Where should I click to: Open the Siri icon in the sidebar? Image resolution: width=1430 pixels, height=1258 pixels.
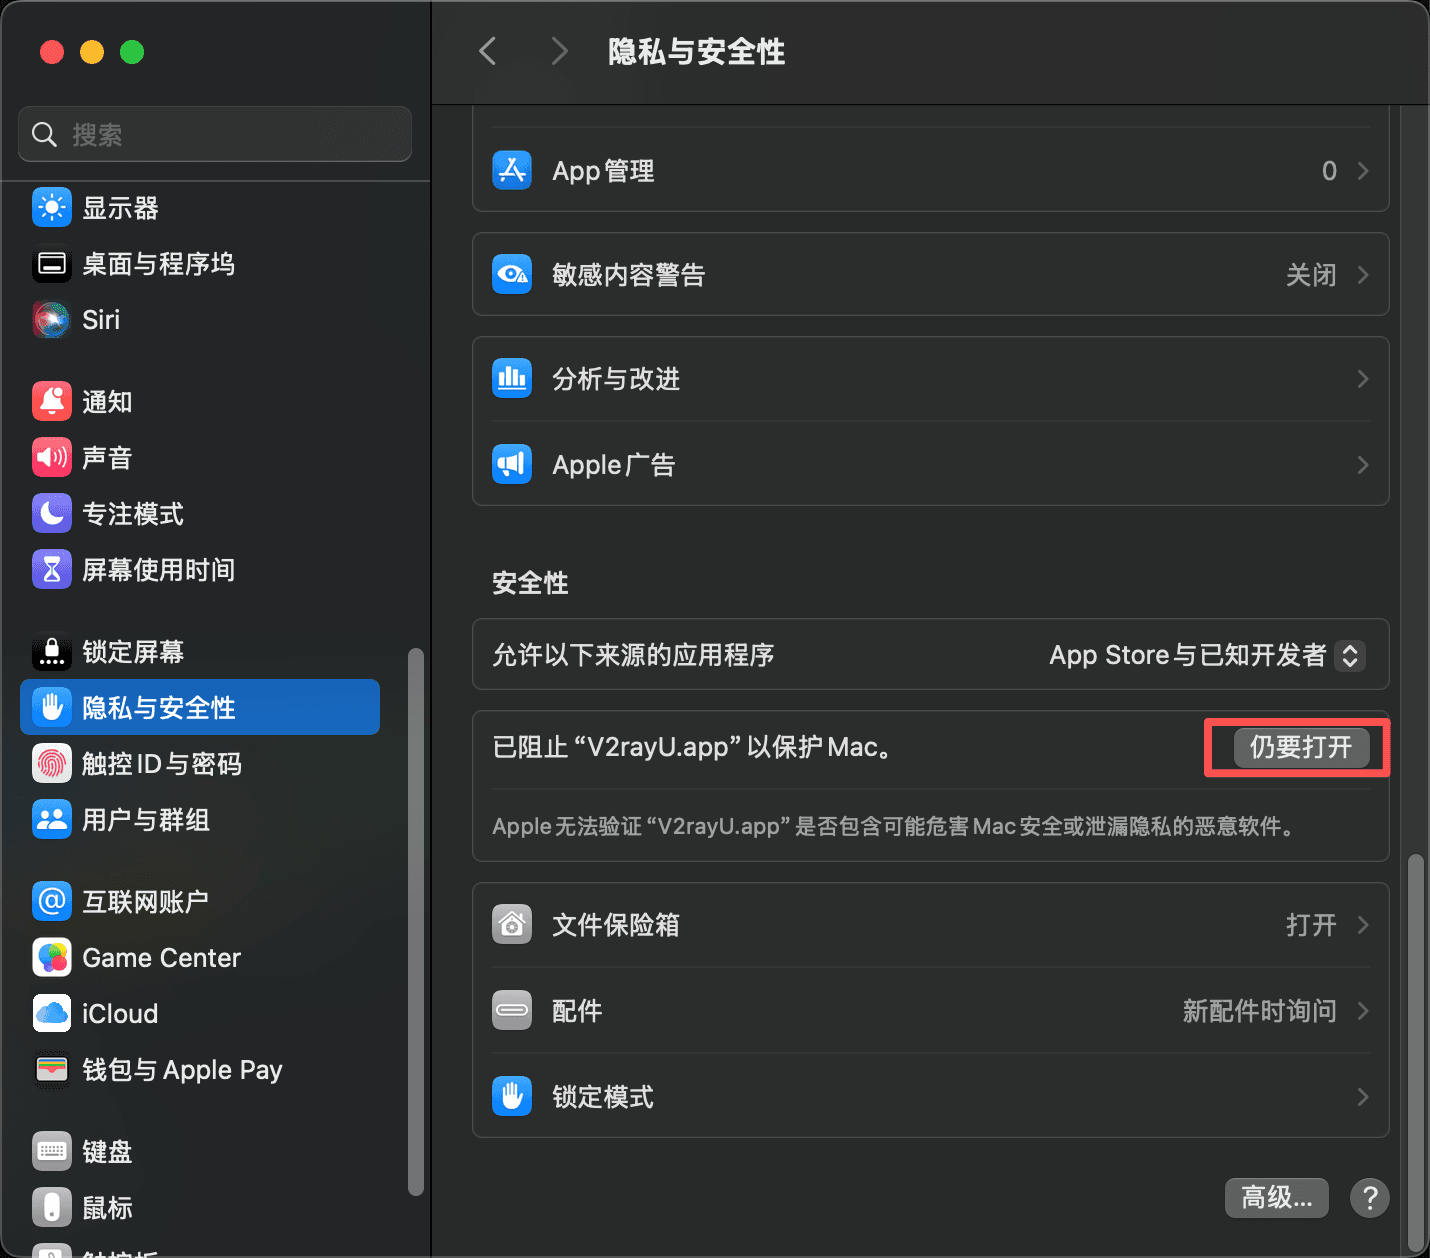(x=52, y=320)
